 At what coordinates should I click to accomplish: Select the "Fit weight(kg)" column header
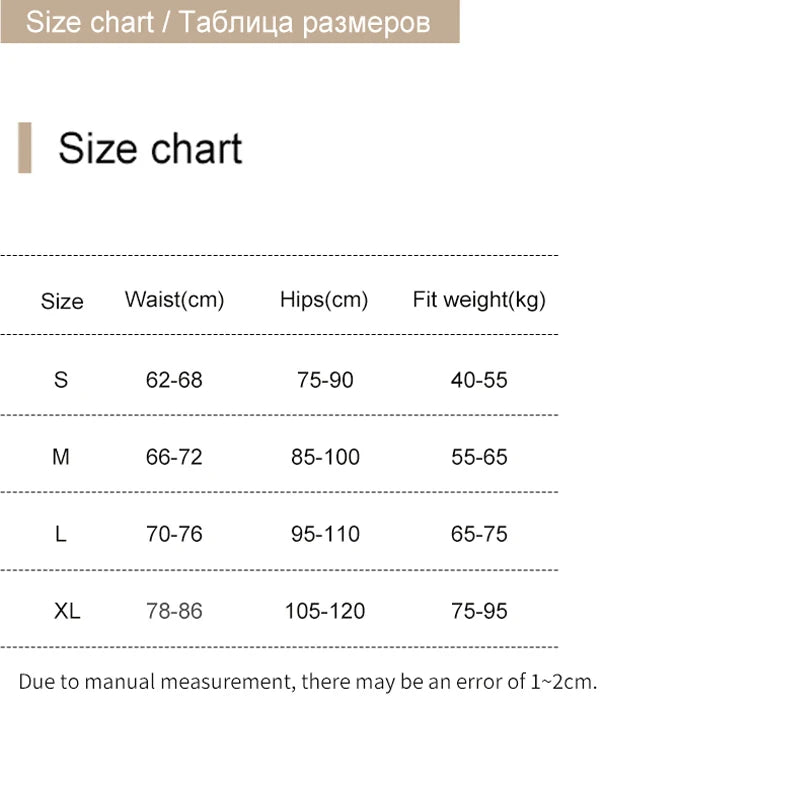479,299
